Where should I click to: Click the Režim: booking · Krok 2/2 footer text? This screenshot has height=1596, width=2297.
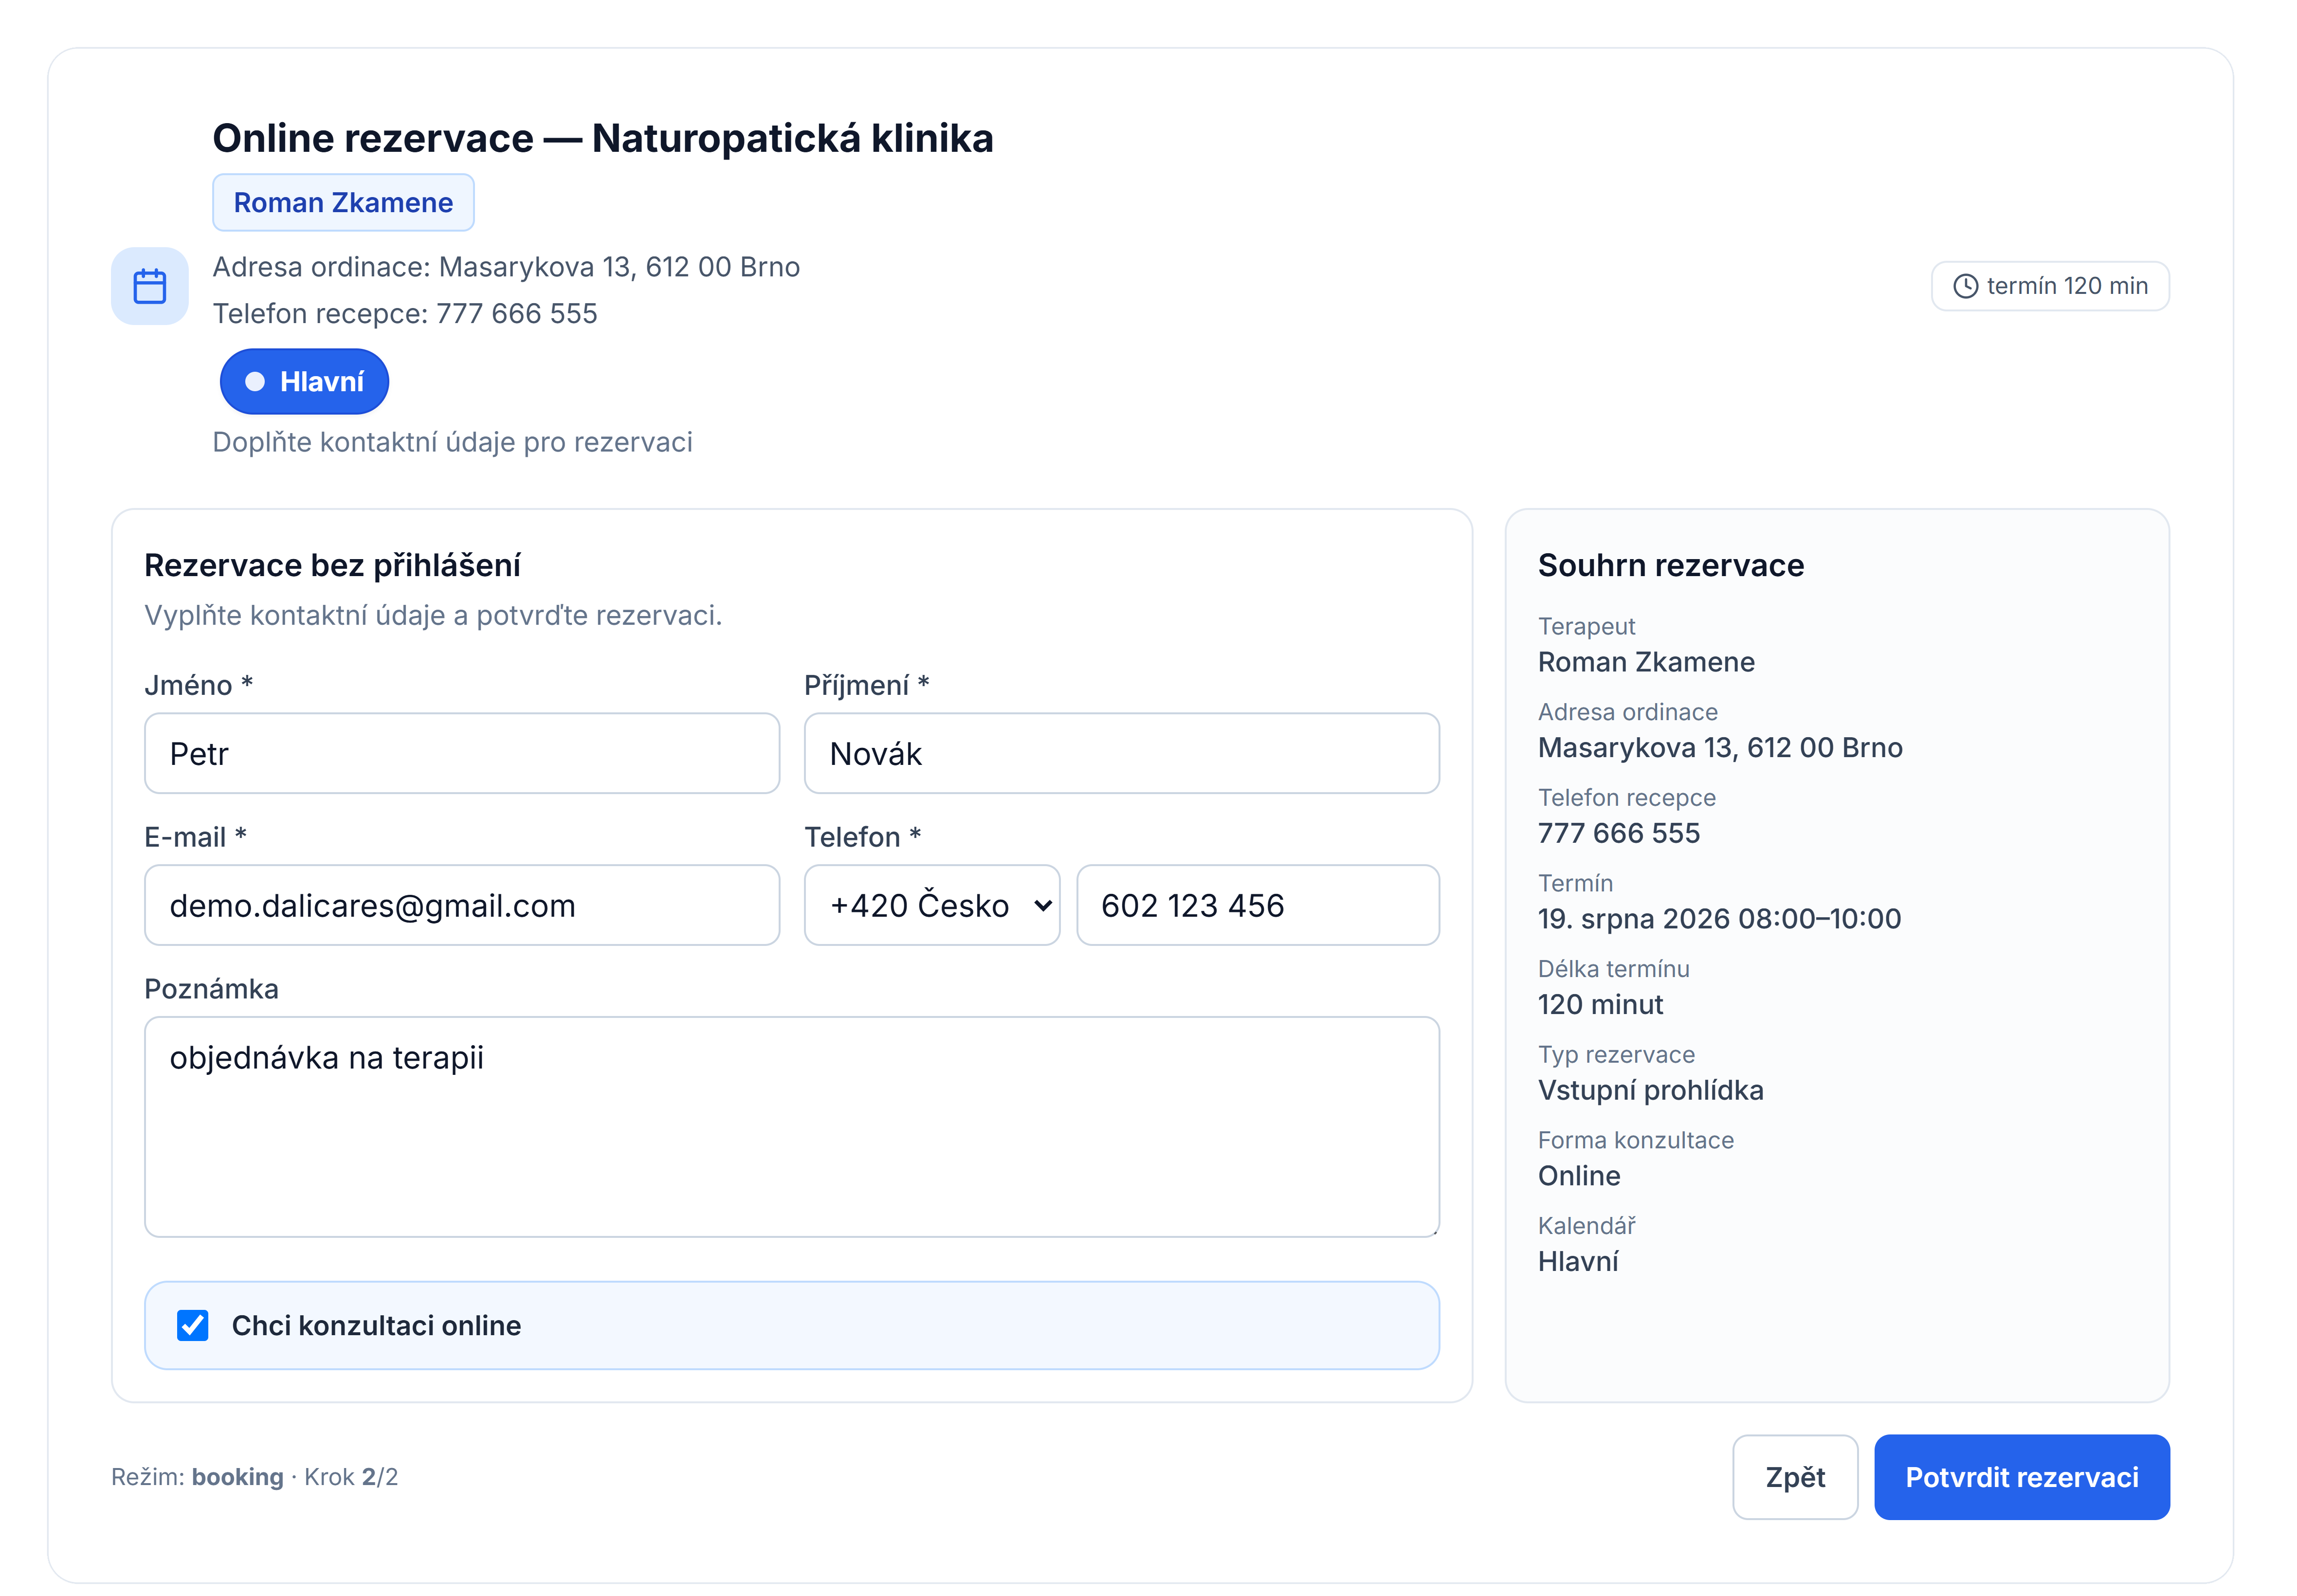click(x=254, y=1477)
